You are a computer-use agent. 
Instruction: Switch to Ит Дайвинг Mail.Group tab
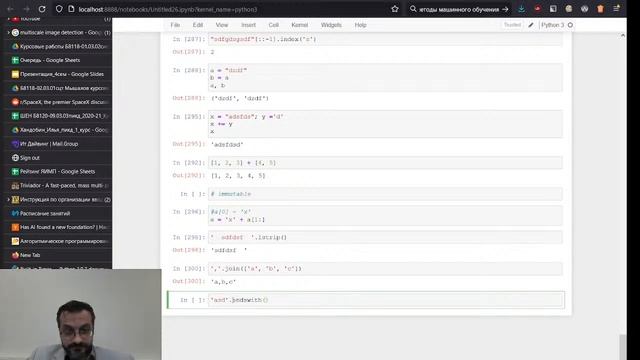[x=60, y=144]
